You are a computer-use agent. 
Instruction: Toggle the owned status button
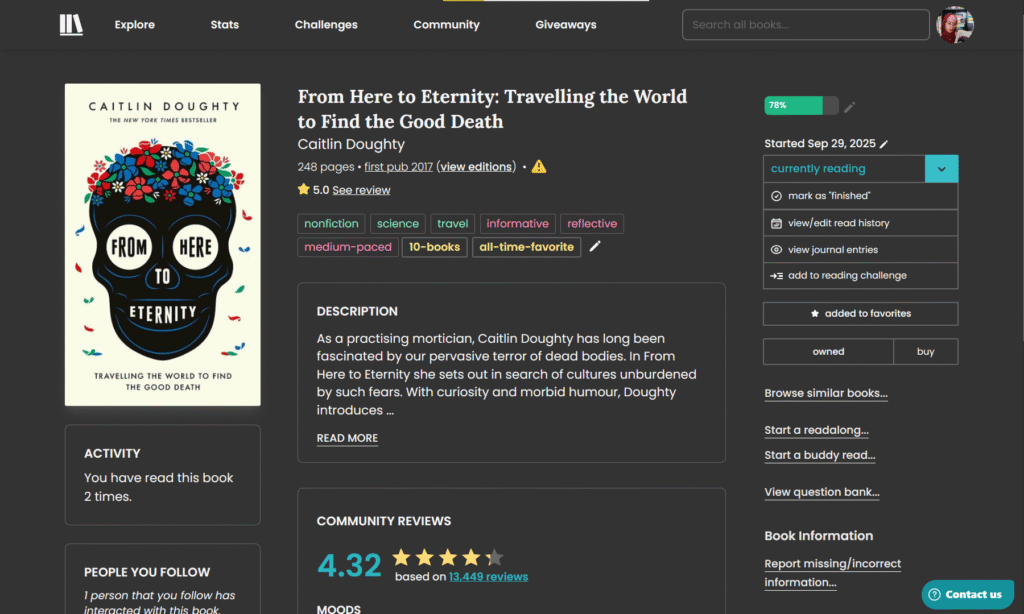(828, 352)
